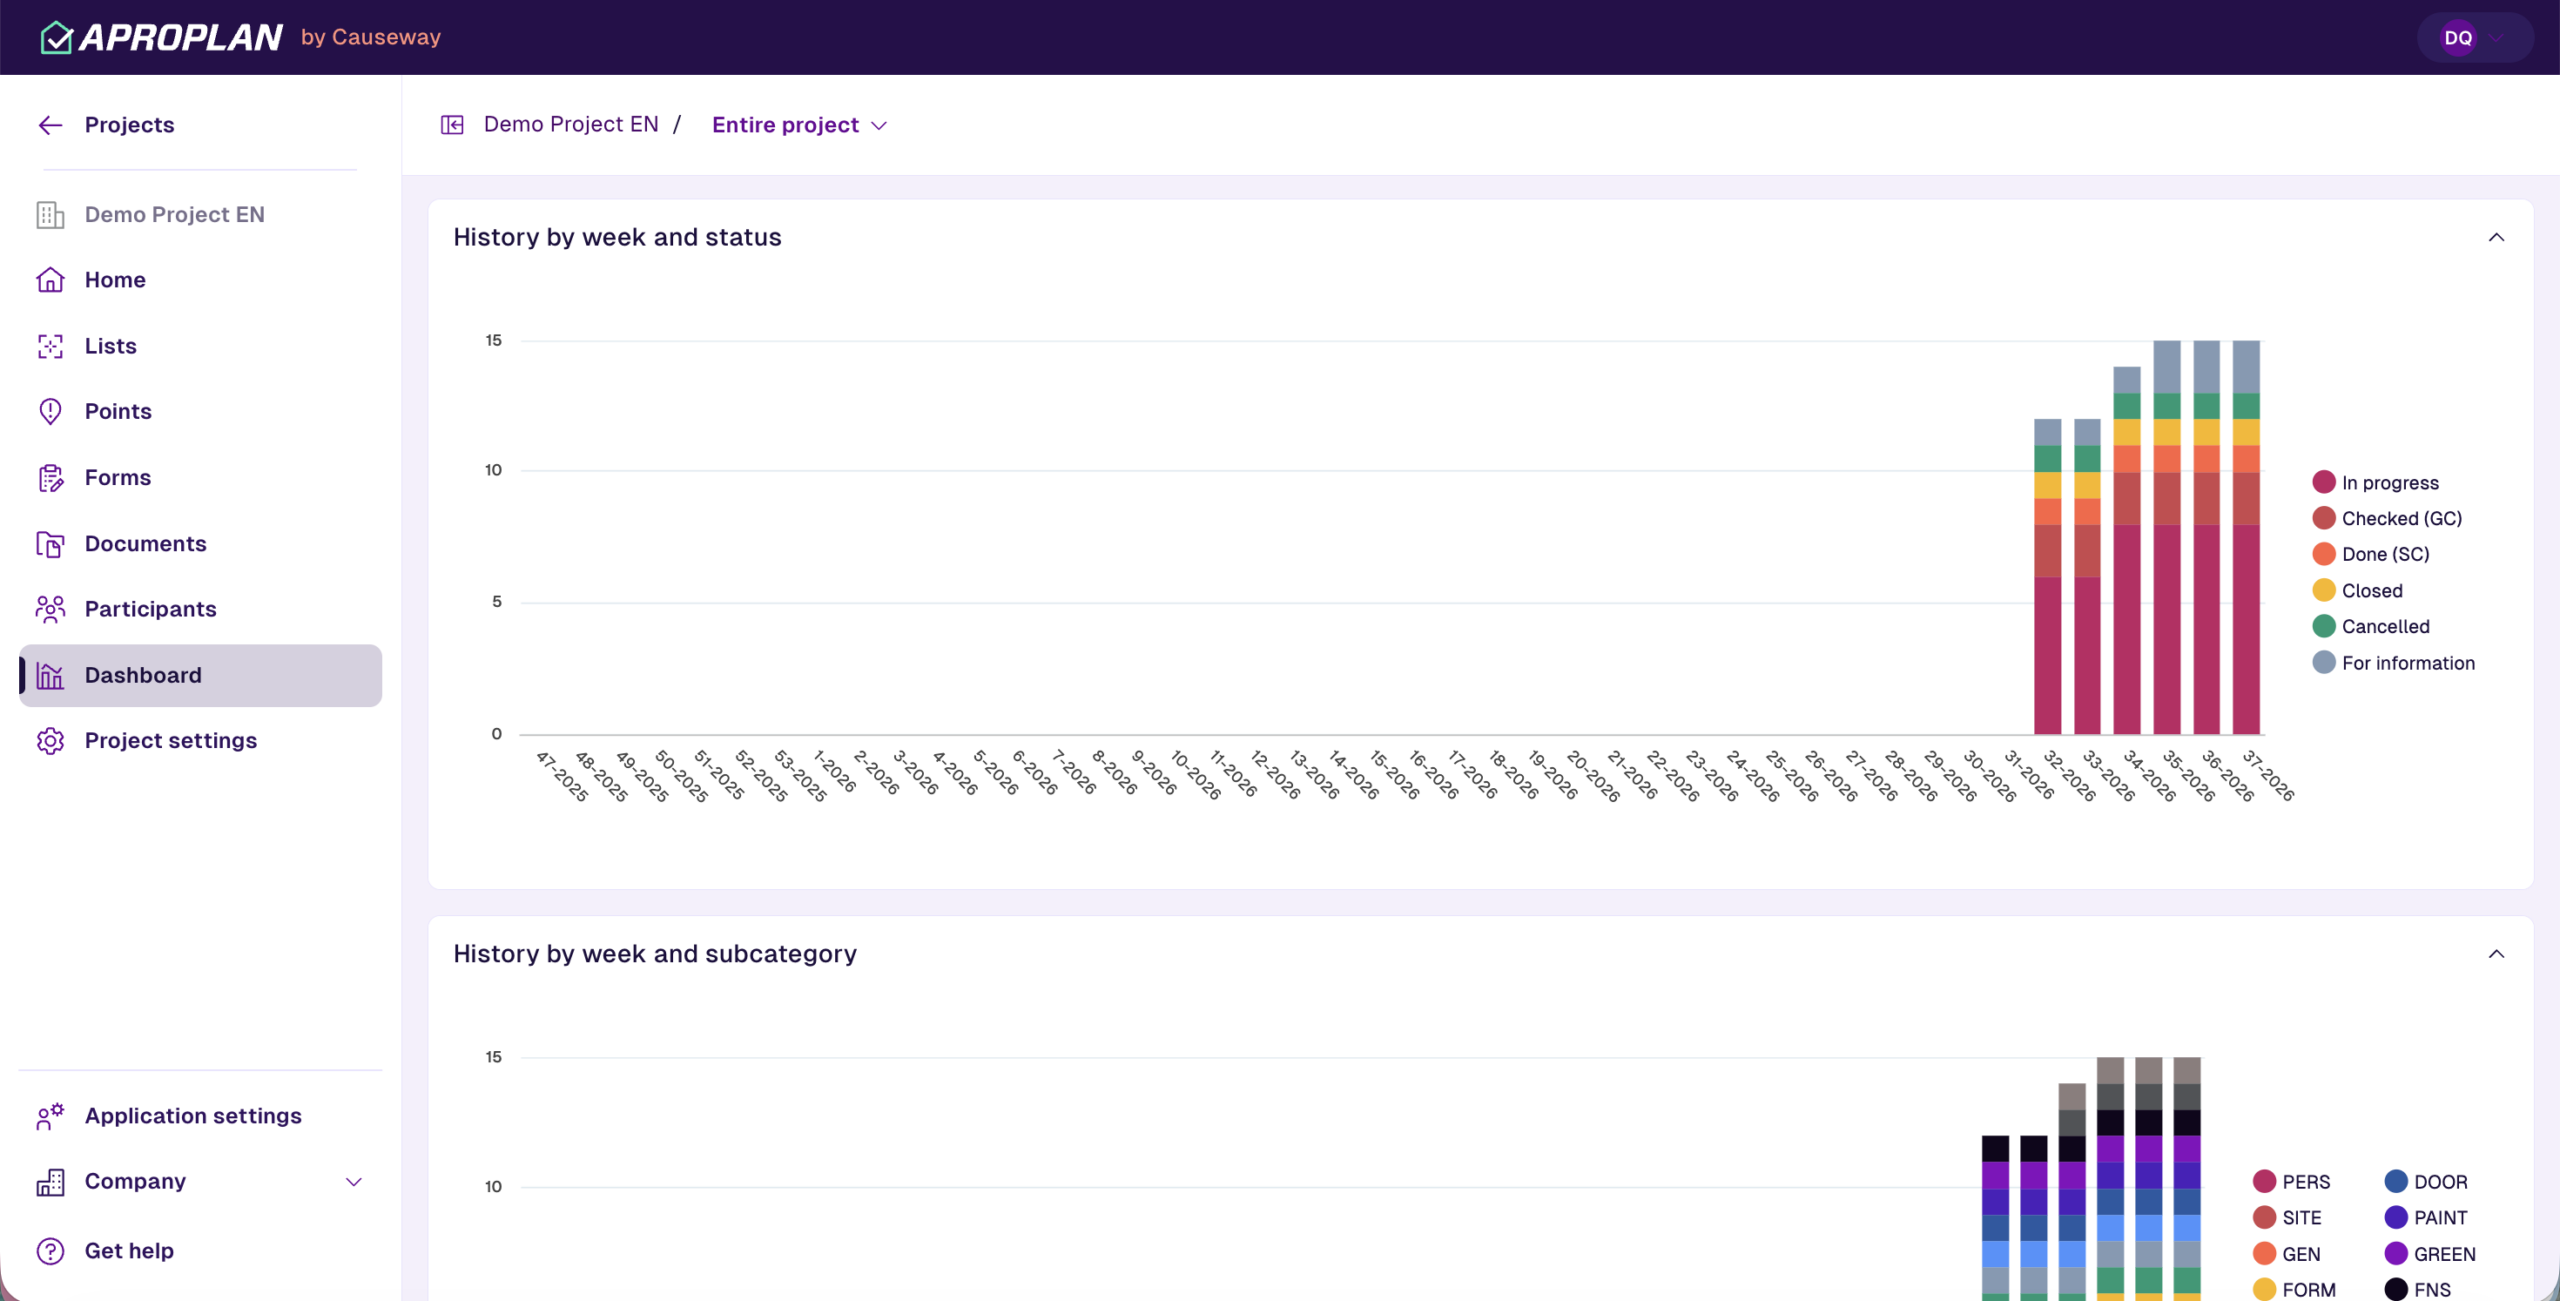Click the Points pin icon
2560x1301 pixels.
point(50,411)
